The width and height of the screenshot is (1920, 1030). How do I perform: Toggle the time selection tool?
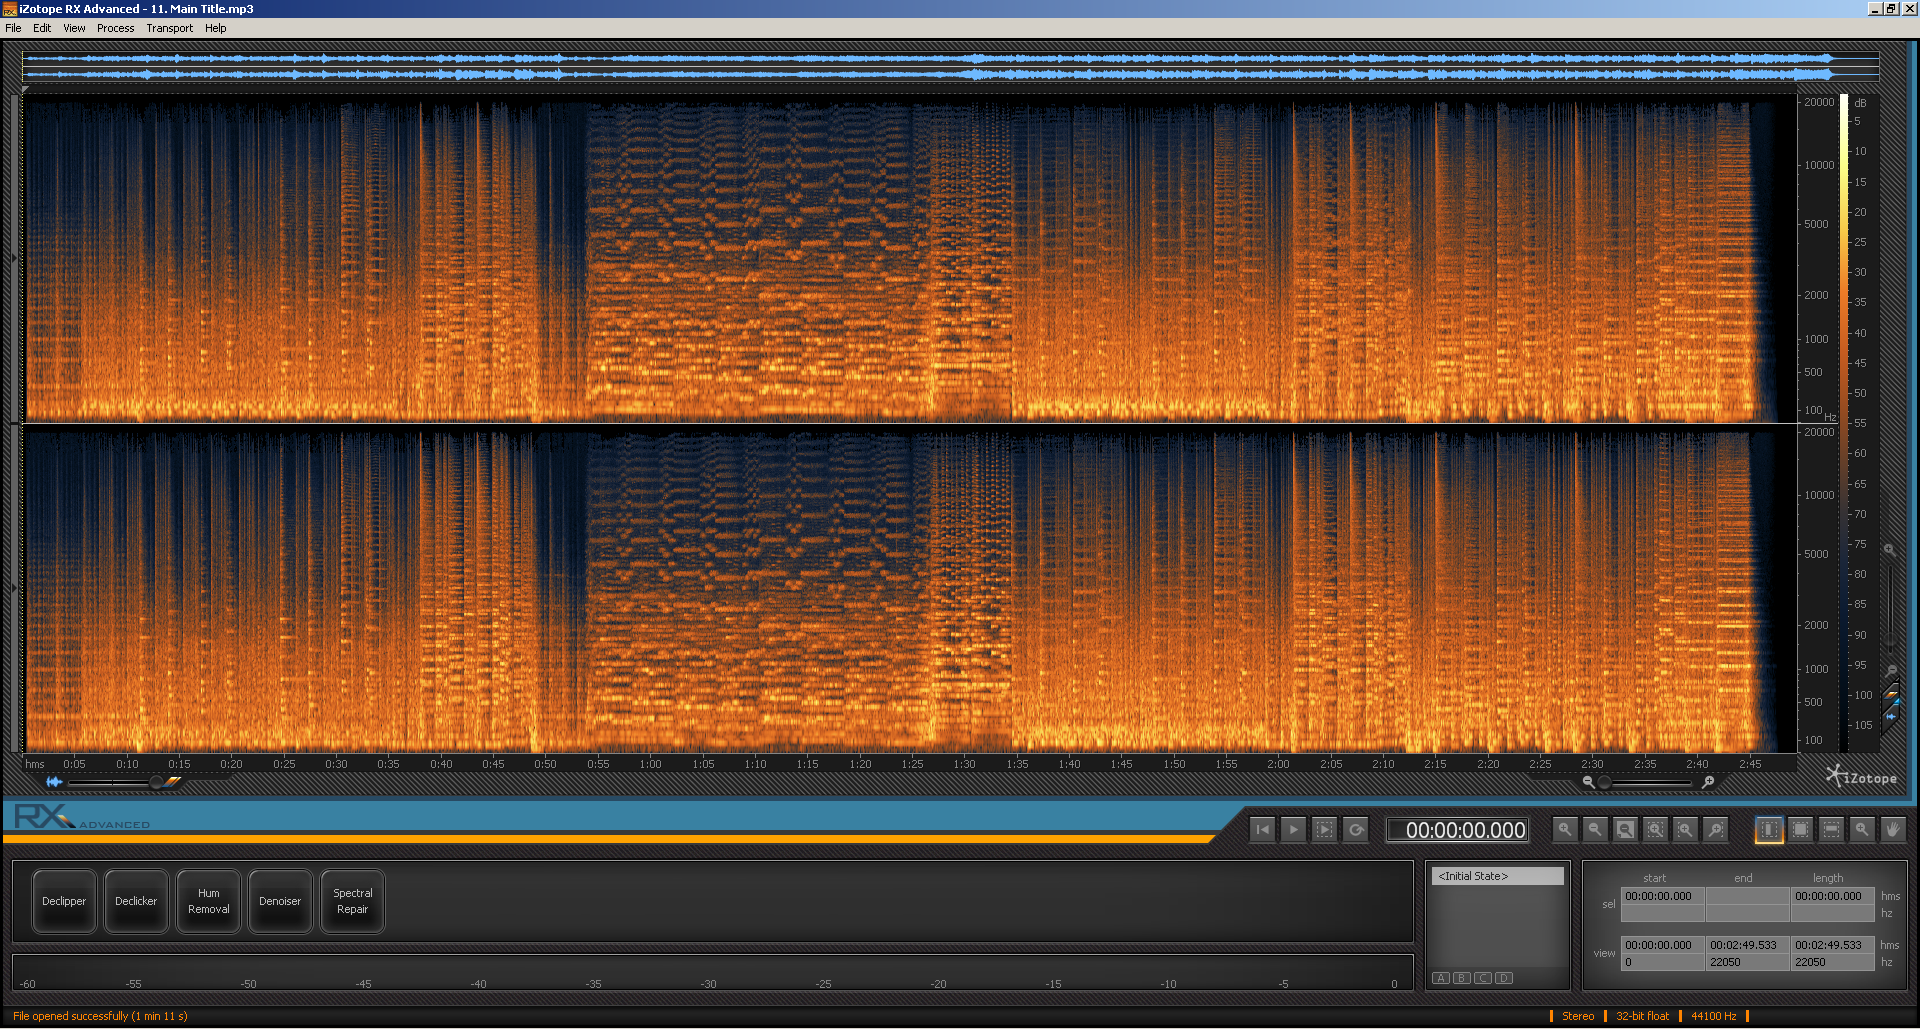1768,829
